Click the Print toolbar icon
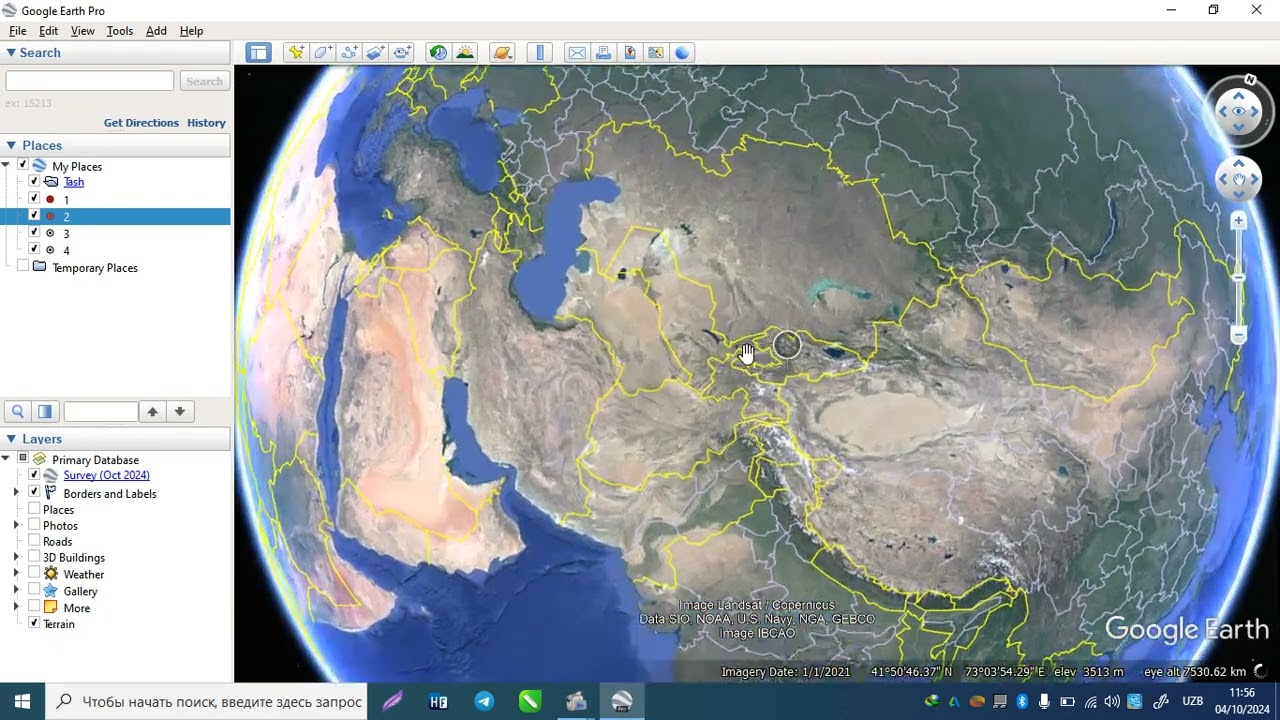 (603, 53)
